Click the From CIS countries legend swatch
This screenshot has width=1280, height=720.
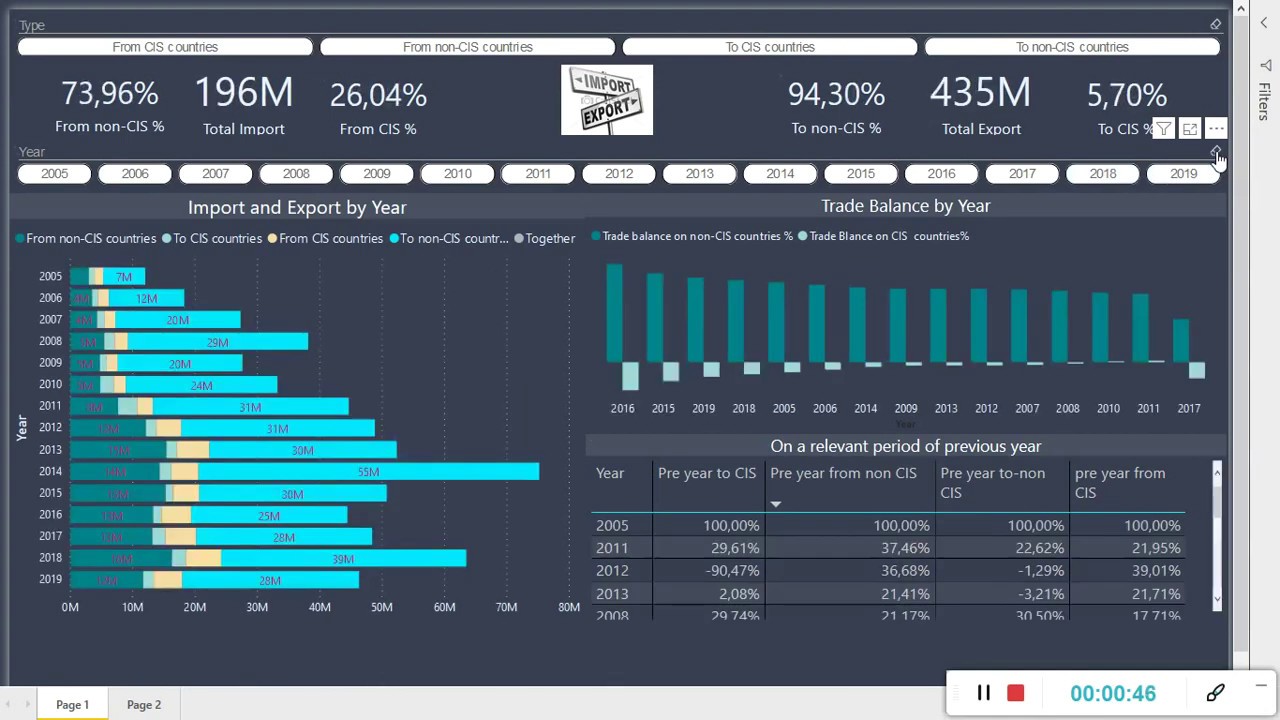pos(272,239)
